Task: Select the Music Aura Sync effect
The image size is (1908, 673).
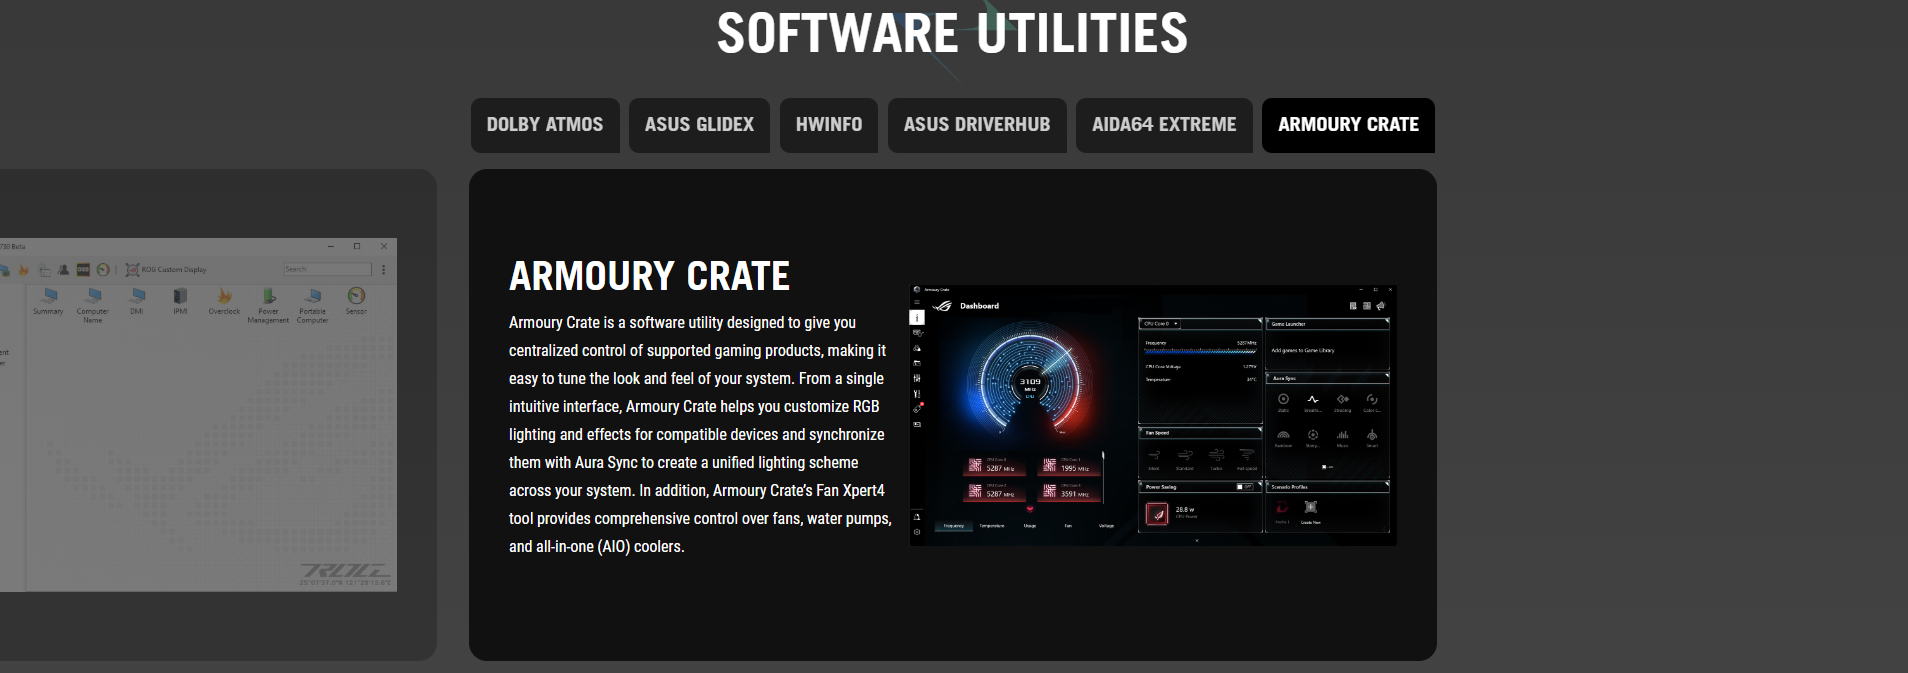Action: point(1343,437)
